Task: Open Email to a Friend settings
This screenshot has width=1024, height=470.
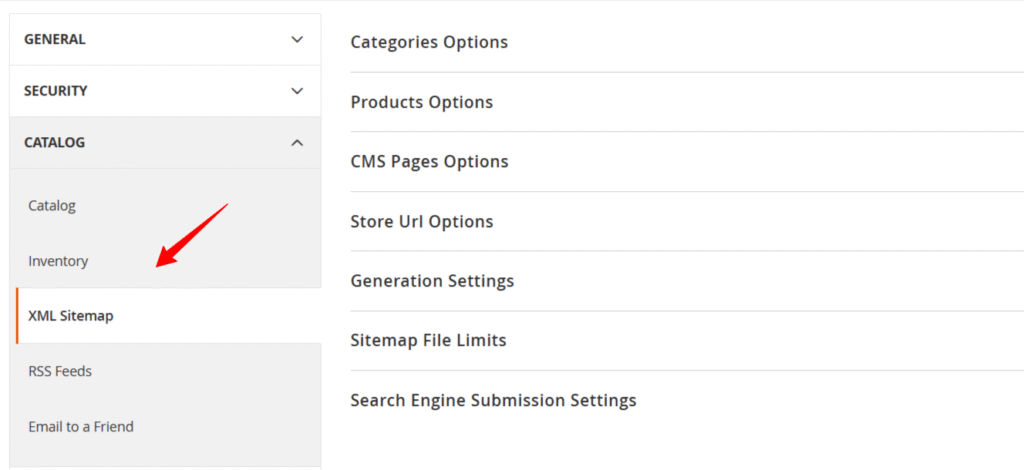Action: (81, 427)
